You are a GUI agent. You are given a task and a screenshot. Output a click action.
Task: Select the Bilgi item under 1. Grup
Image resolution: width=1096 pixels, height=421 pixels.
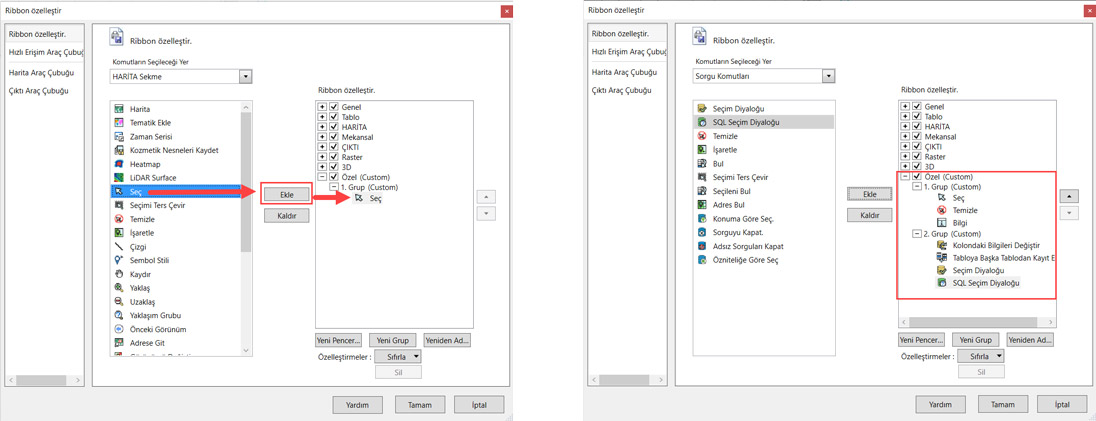click(958, 223)
